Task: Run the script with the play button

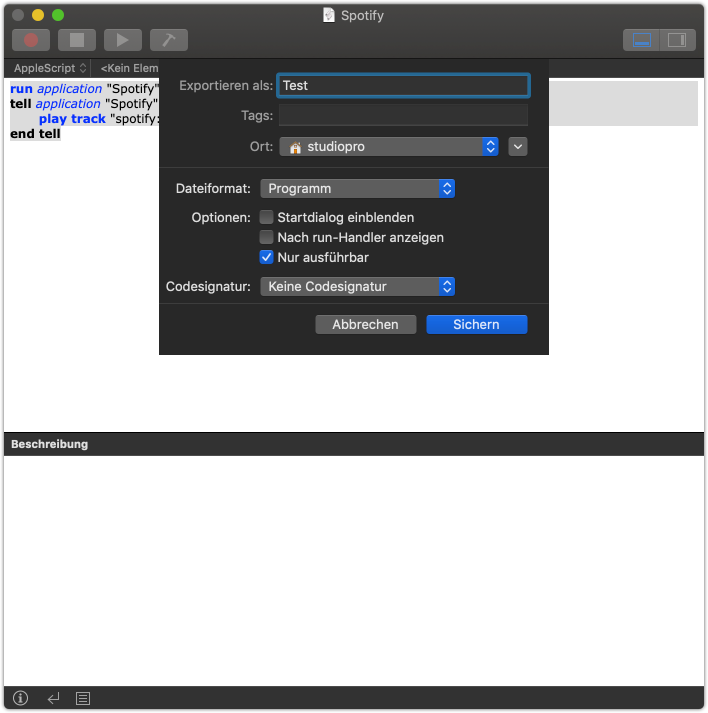Action: point(123,40)
